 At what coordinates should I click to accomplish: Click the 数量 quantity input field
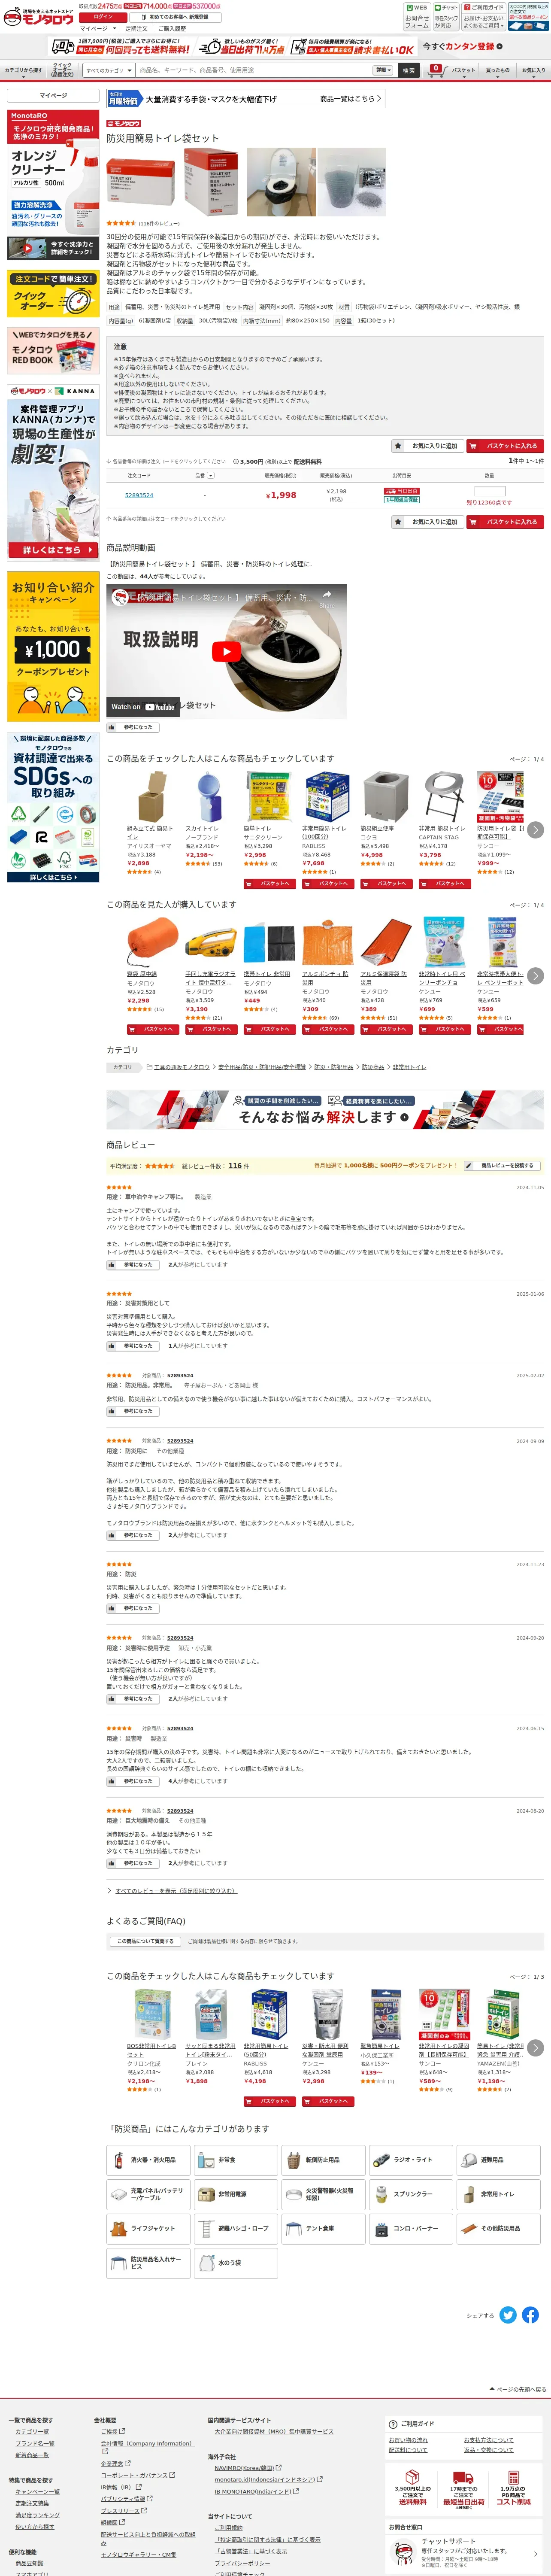click(489, 491)
